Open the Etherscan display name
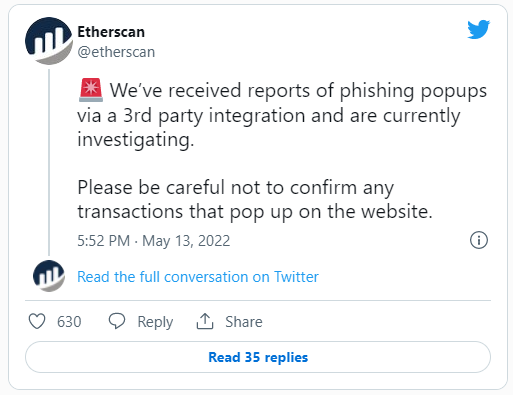 tap(111, 32)
